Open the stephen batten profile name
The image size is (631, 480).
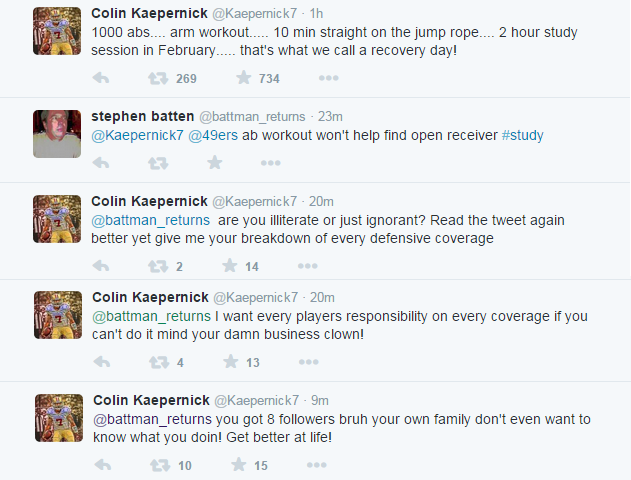pos(142,116)
